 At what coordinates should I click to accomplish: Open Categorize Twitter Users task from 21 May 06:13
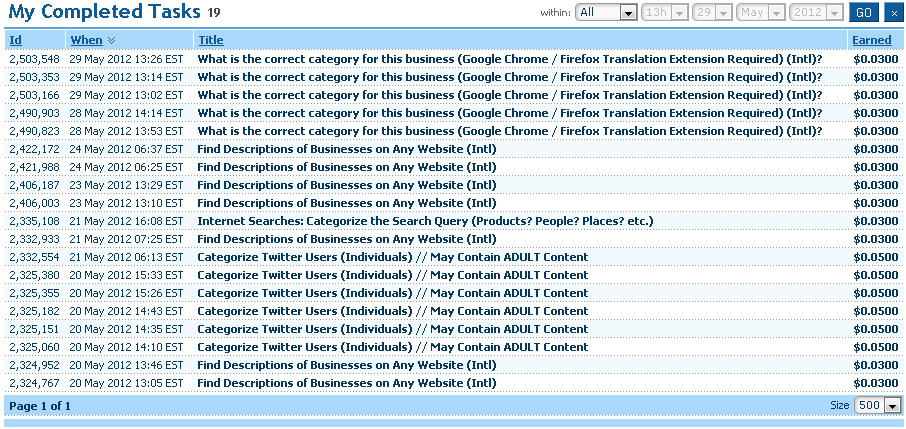(393, 257)
